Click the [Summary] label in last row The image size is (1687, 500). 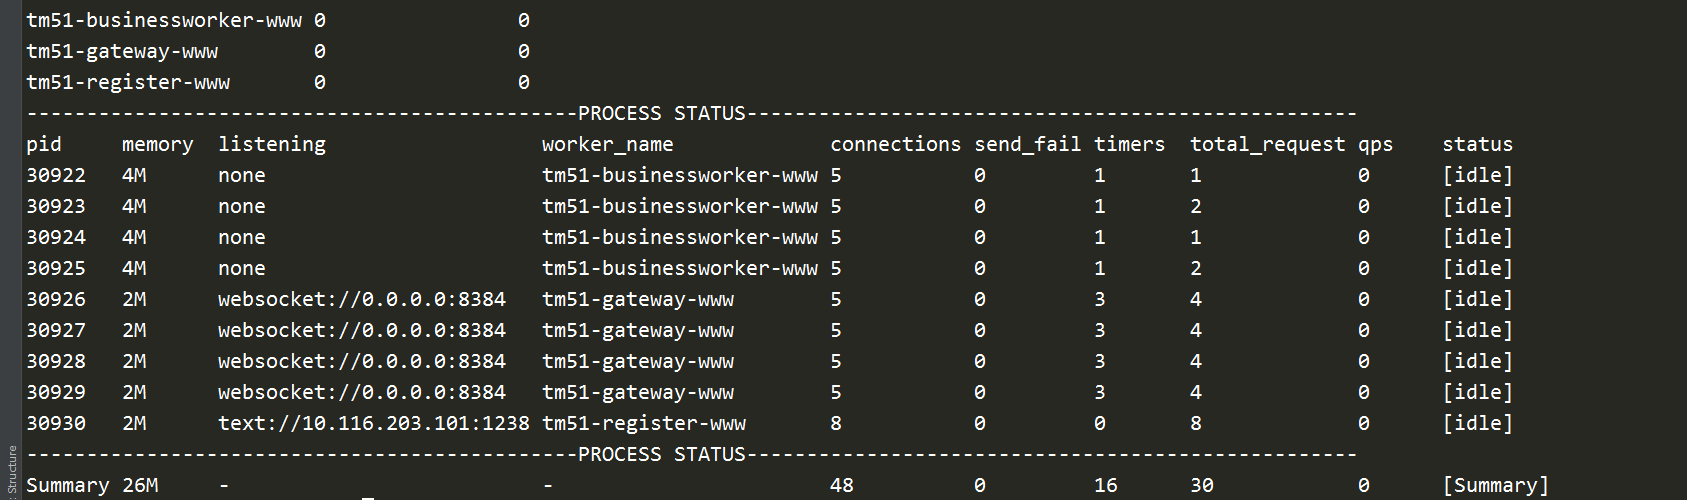(x=1495, y=485)
